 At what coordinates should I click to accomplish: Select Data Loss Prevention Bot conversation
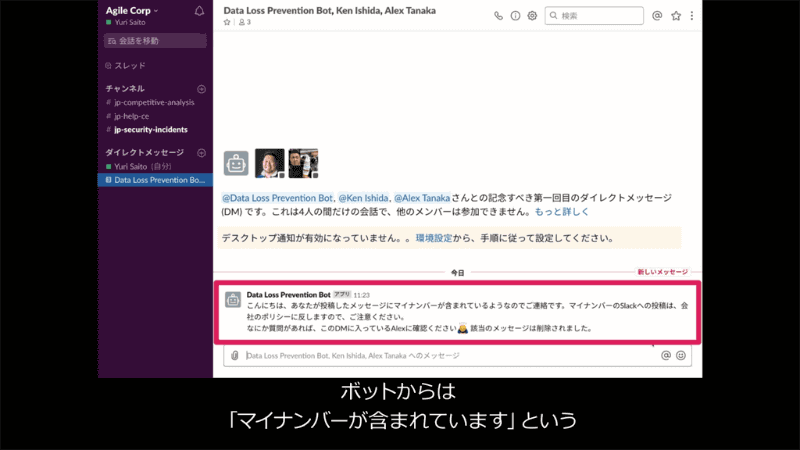click(155, 180)
